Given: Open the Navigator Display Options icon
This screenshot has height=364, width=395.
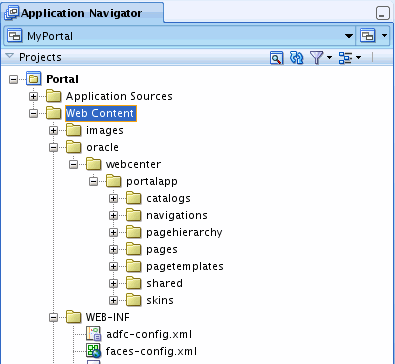Looking at the screenshot, I should 349,58.
